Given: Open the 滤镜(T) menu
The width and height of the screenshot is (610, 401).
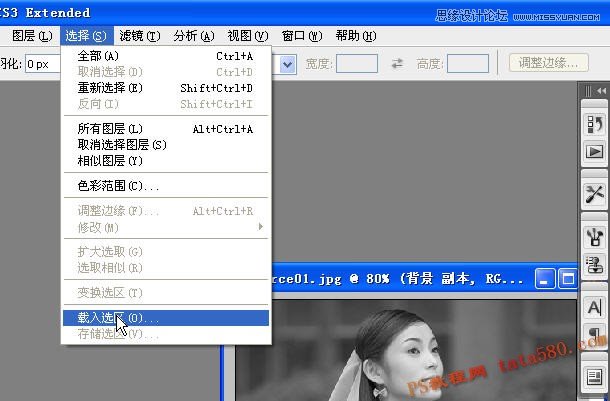Looking at the screenshot, I should coord(140,36).
